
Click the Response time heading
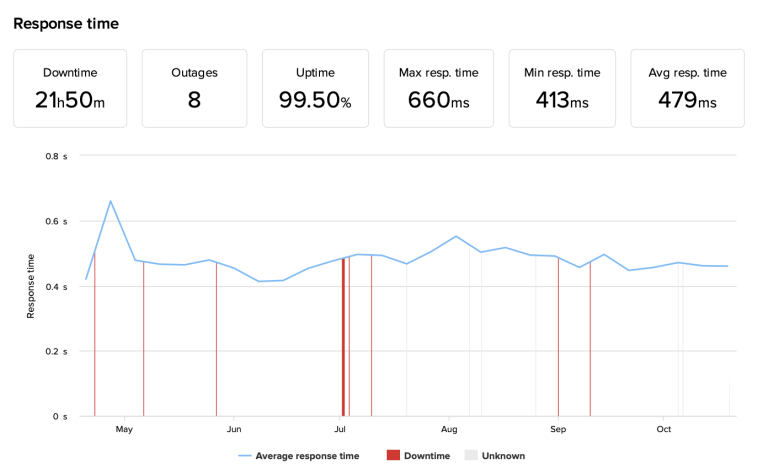[66, 24]
